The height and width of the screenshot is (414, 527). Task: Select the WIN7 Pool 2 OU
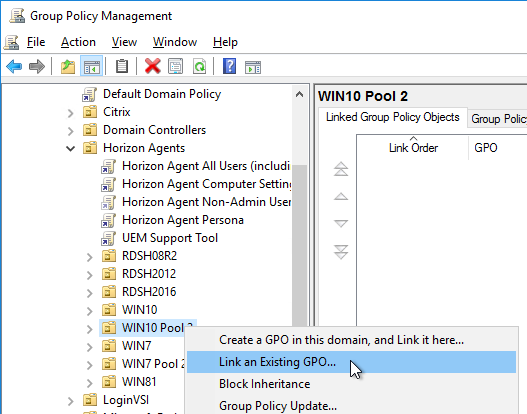[x=153, y=364]
